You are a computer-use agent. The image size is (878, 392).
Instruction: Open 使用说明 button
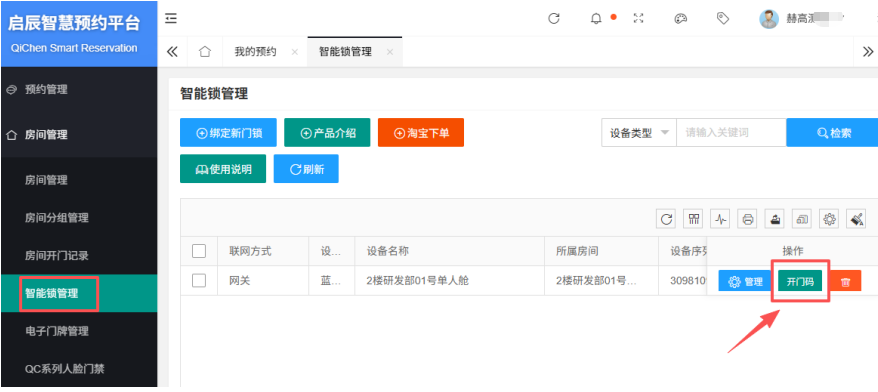(223, 169)
